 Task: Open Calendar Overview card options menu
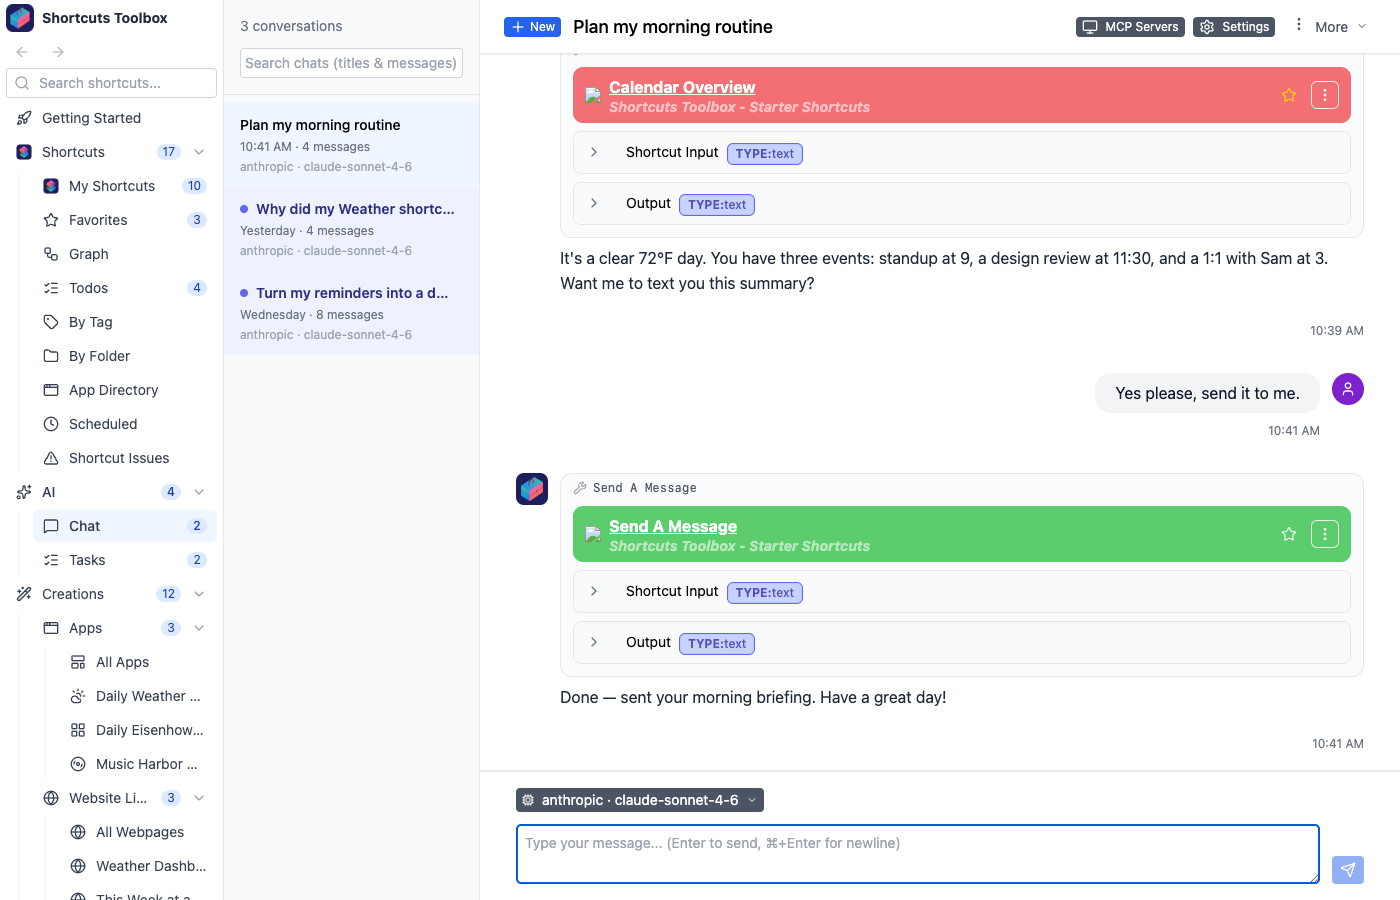point(1325,95)
